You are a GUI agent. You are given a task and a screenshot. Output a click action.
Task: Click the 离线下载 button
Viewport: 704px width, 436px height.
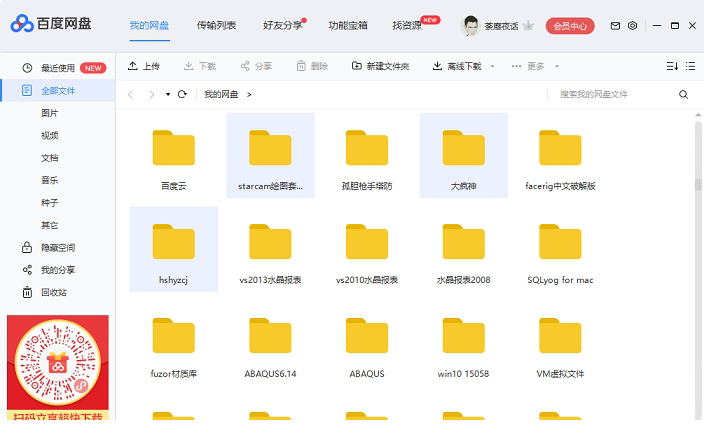click(457, 66)
